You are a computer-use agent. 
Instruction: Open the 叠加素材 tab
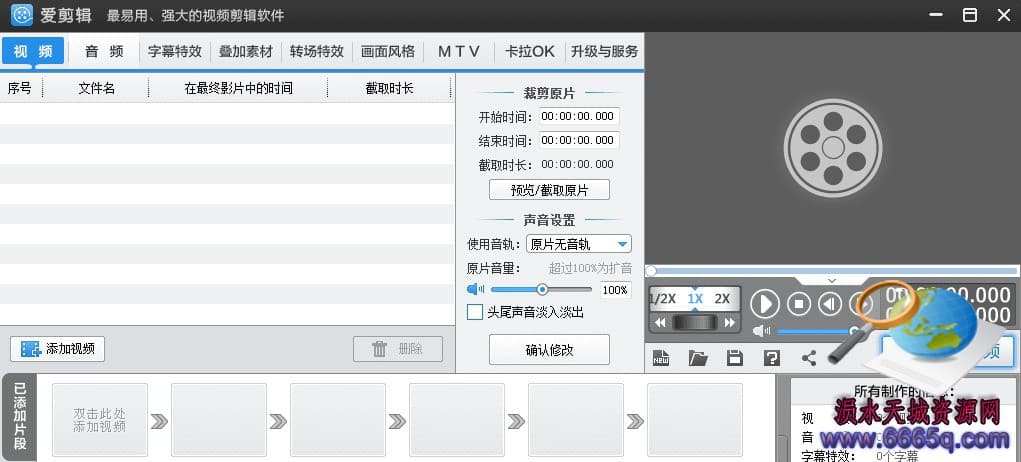coord(245,51)
